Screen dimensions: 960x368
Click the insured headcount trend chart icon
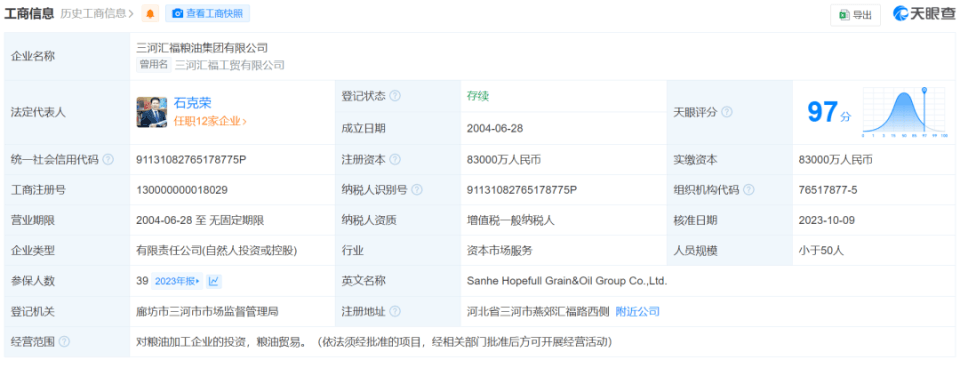click(x=214, y=281)
